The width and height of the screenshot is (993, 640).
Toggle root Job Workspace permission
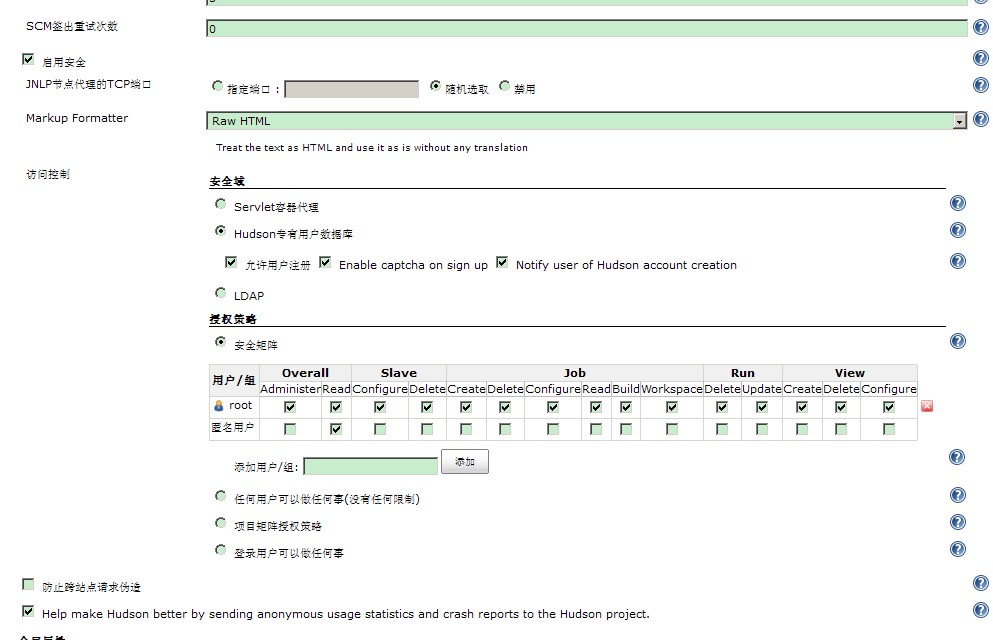click(x=672, y=407)
